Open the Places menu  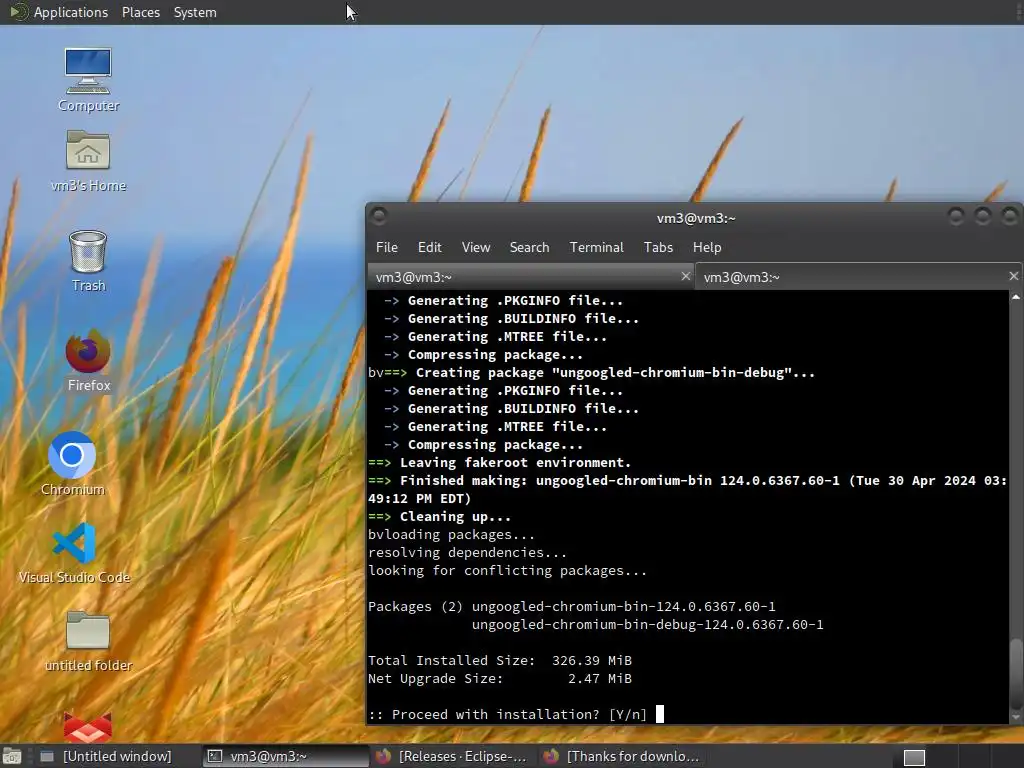point(140,12)
